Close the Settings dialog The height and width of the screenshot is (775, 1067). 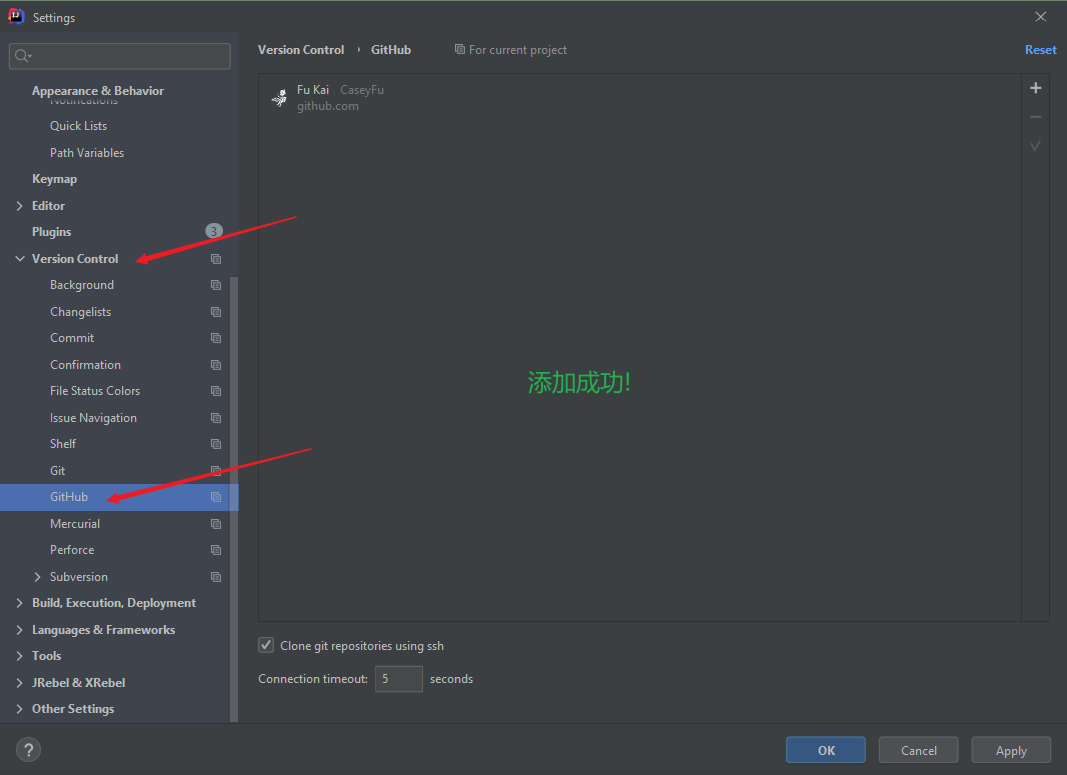point(1040,16)
